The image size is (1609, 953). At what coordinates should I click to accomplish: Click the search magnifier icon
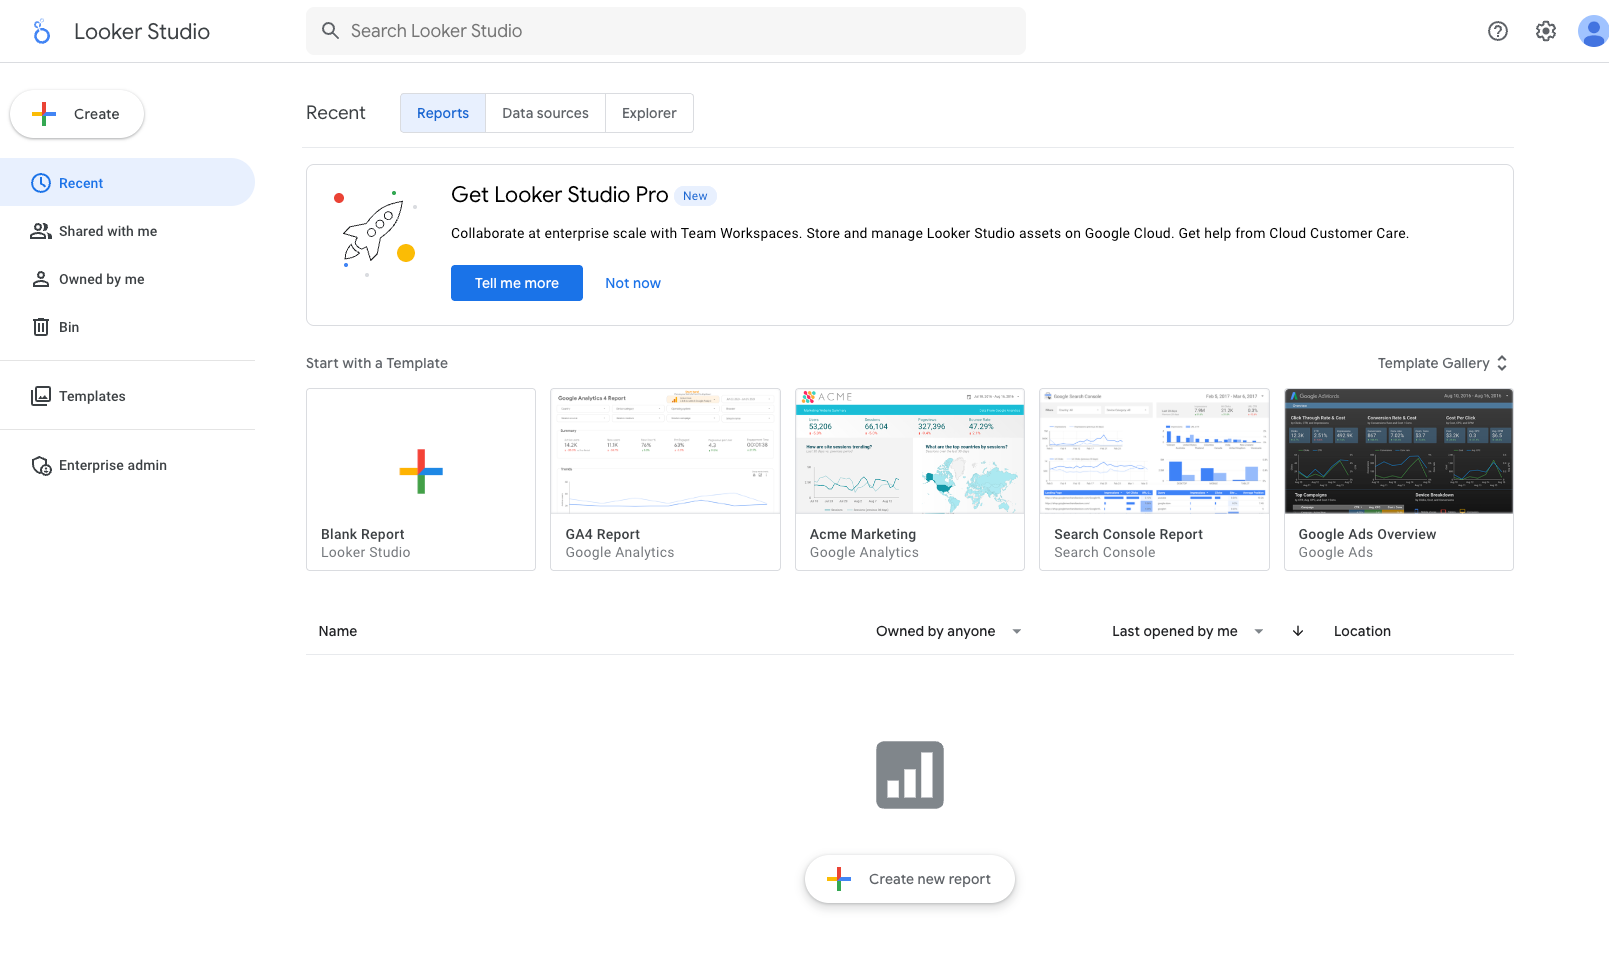coord(330,31)
